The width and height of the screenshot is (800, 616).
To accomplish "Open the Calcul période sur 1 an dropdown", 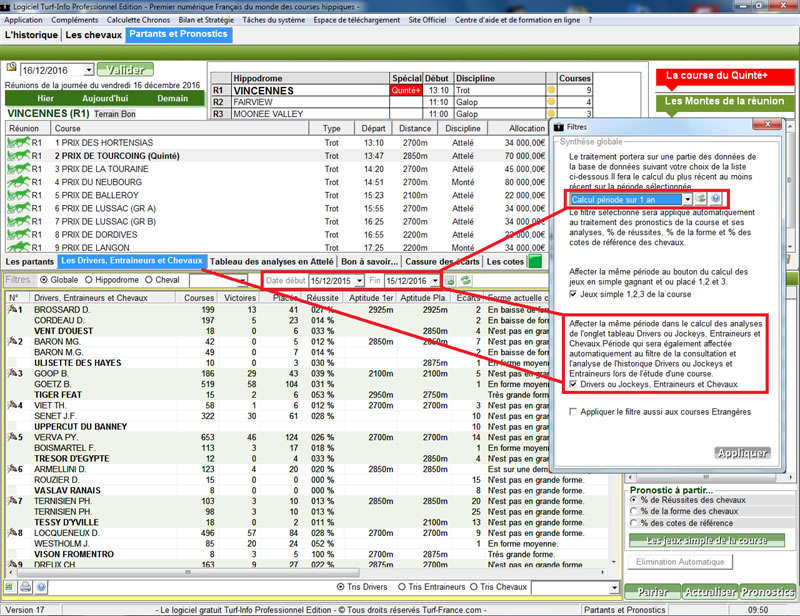I will [686, 200].
